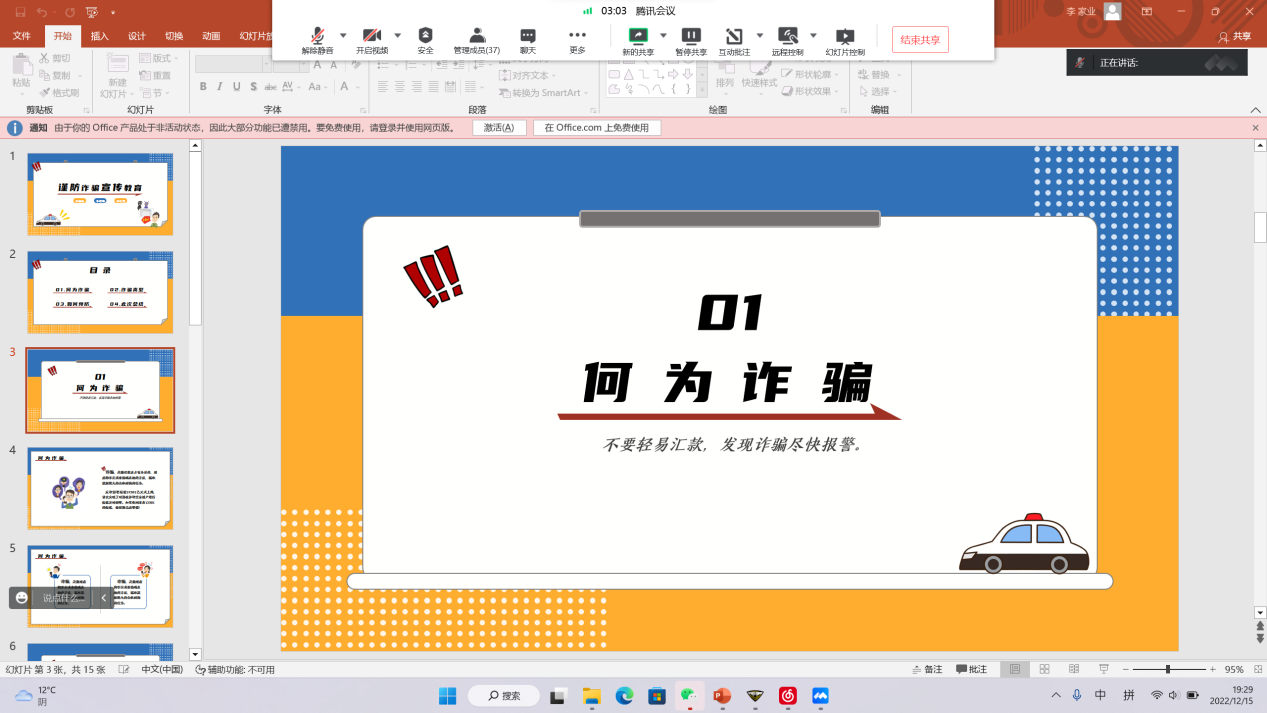Screen dimensions: 1267x713
Task: Open the meeting chat panel (聊天)
Action: click(527, 38)
